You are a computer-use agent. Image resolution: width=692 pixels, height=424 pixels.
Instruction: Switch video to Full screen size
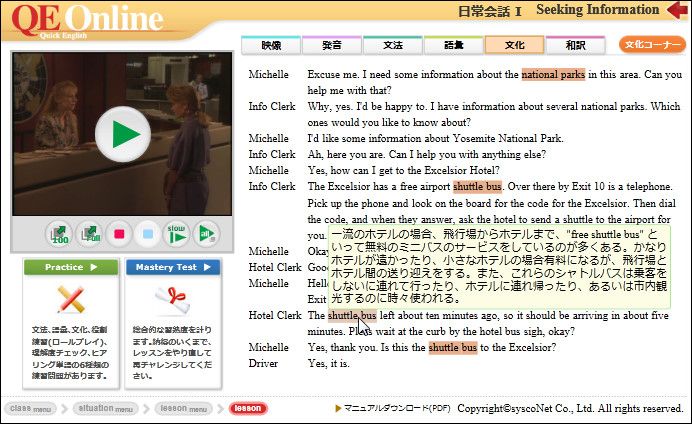pos(90,234)
